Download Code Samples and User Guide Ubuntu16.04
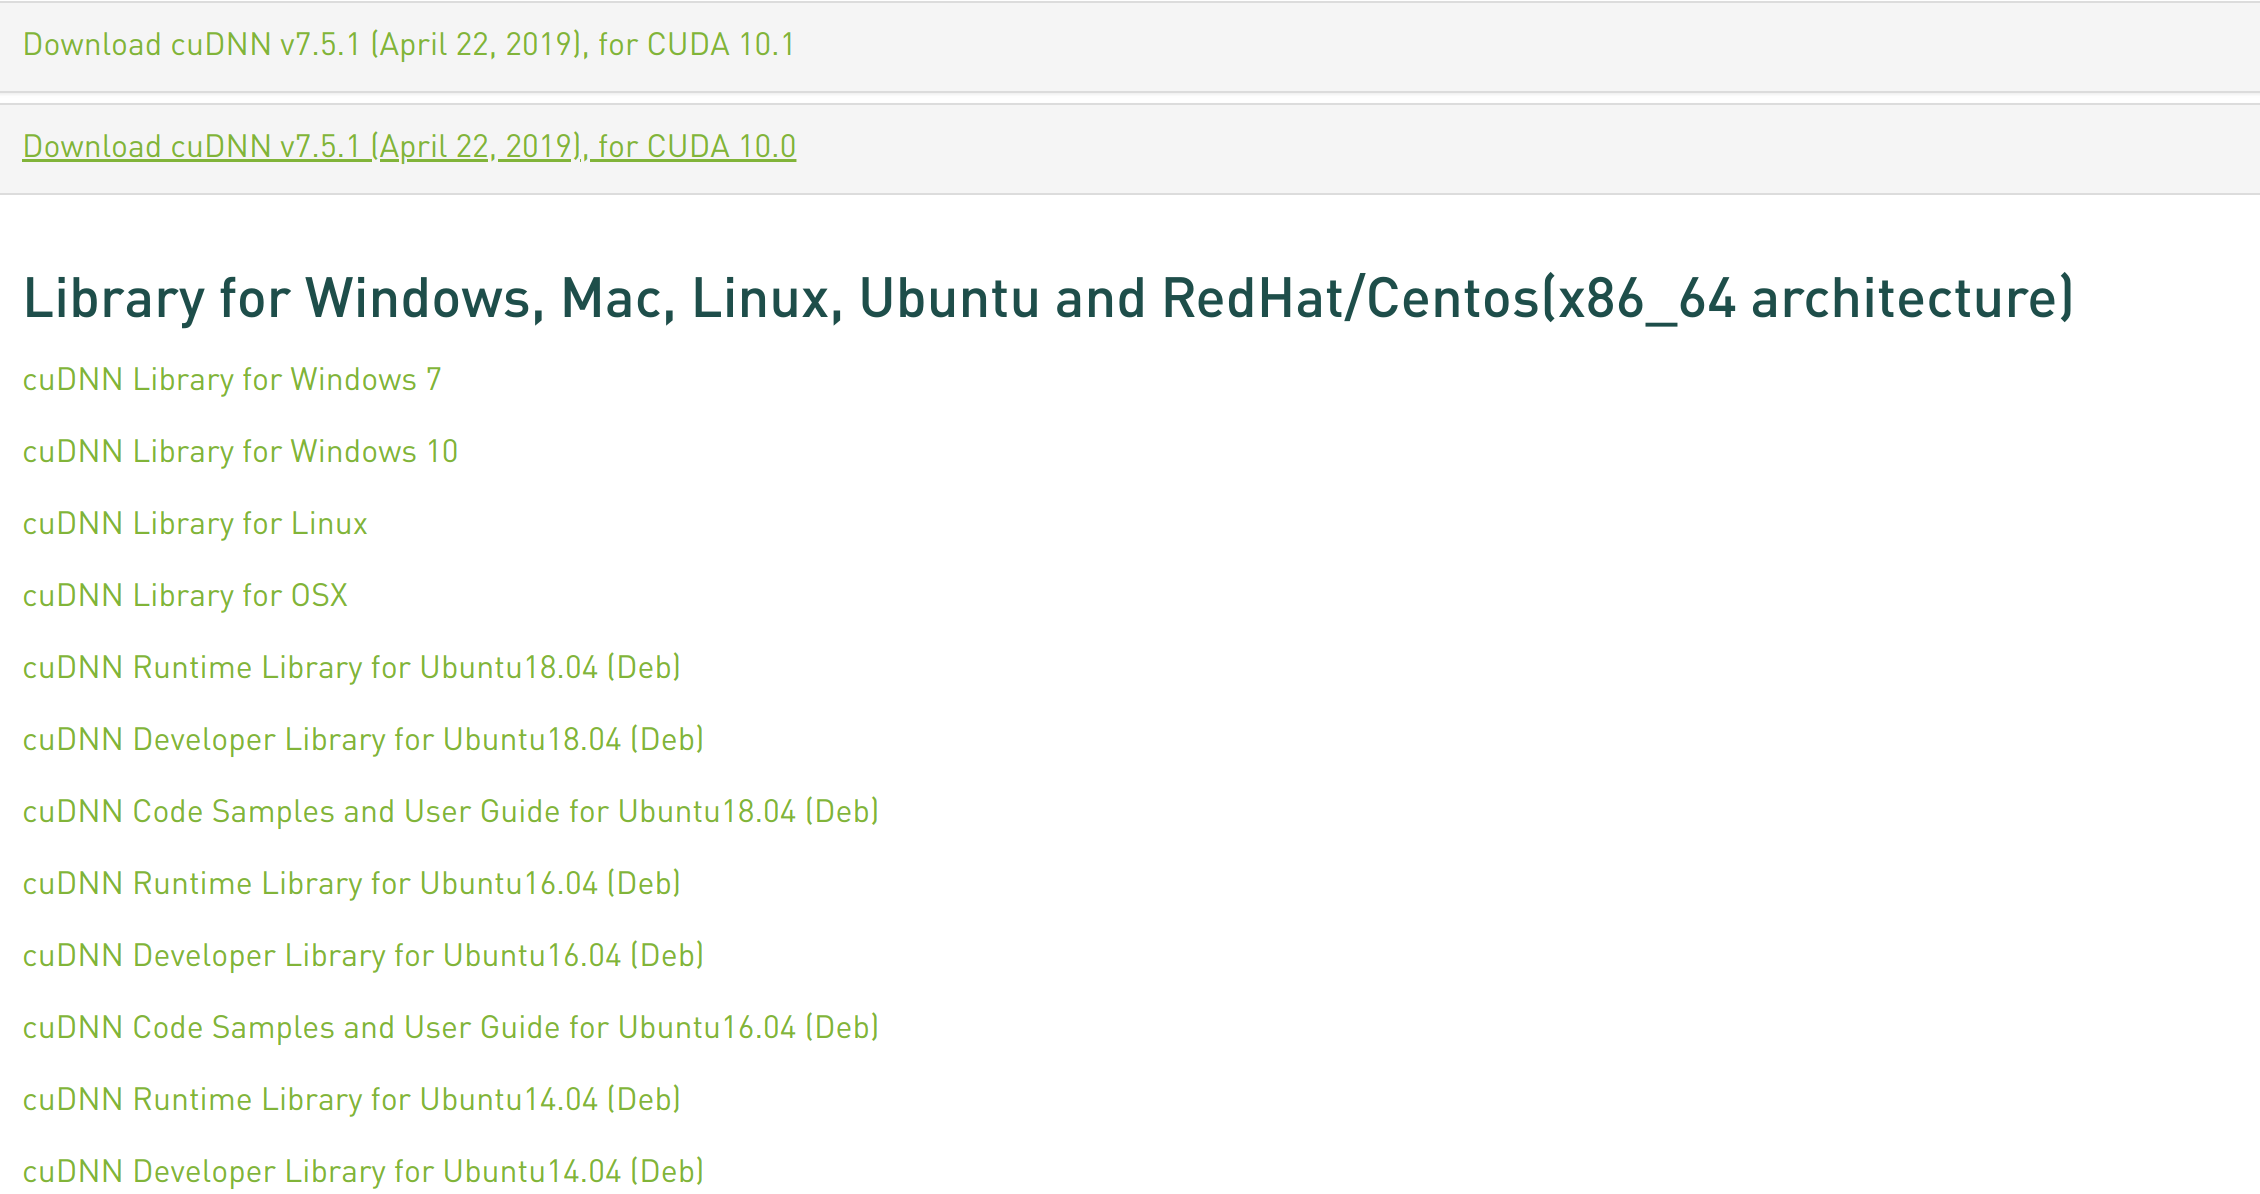This screenshot has height=1194, width=2260. tap(450, 1028)
